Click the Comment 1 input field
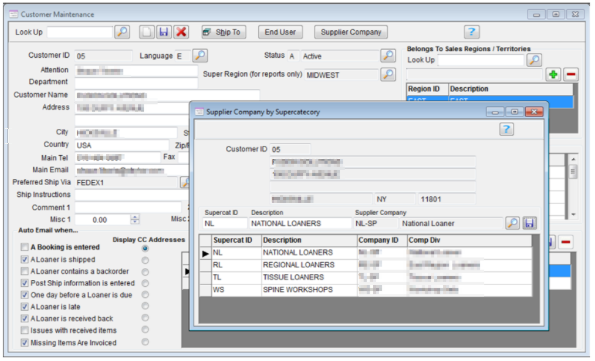The image size is (595, 361). 128,208
